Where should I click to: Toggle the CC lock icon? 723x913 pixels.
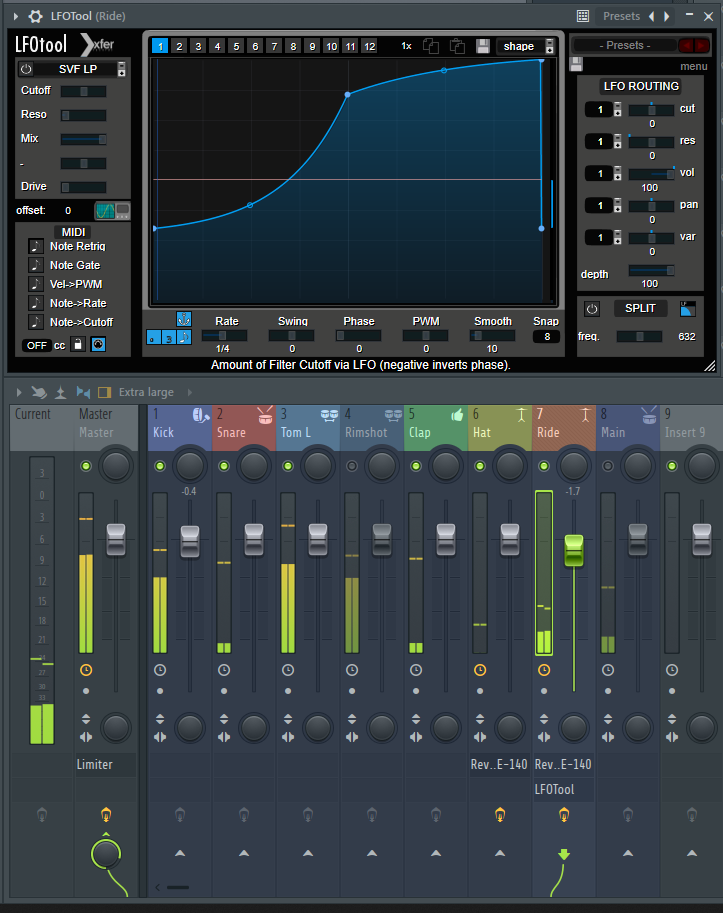(78, 345)
